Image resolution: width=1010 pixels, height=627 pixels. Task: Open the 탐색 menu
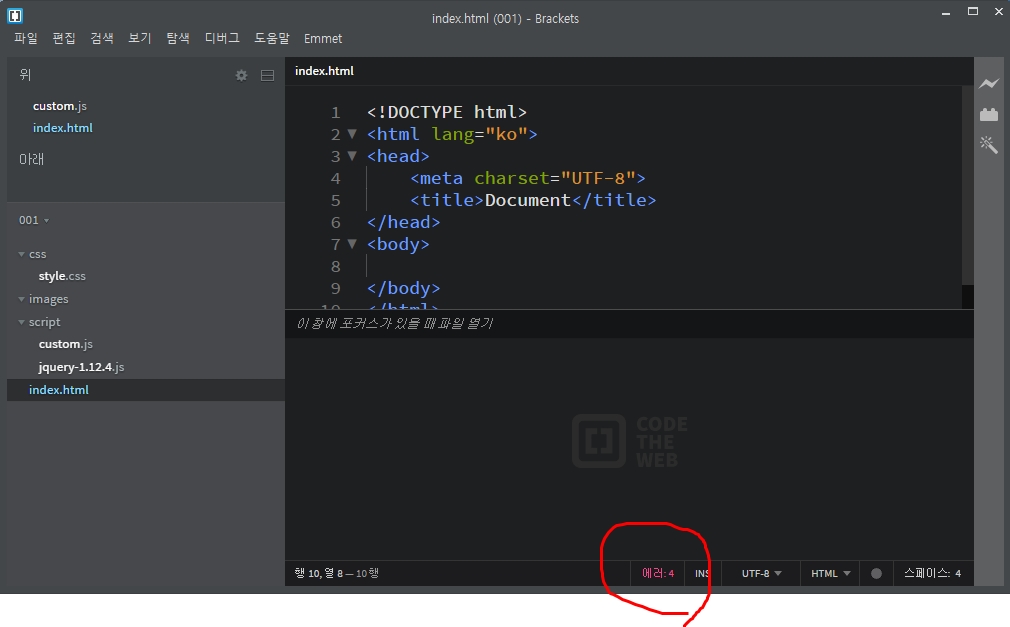[178, 38]
